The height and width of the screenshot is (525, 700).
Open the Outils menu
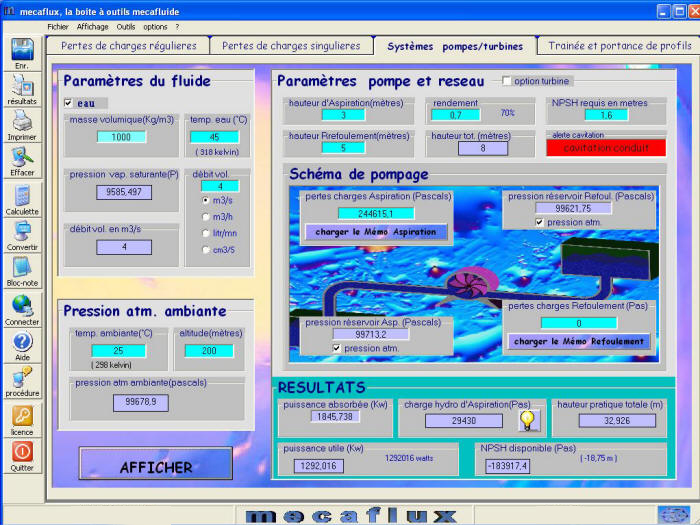[x=126, y=27]
